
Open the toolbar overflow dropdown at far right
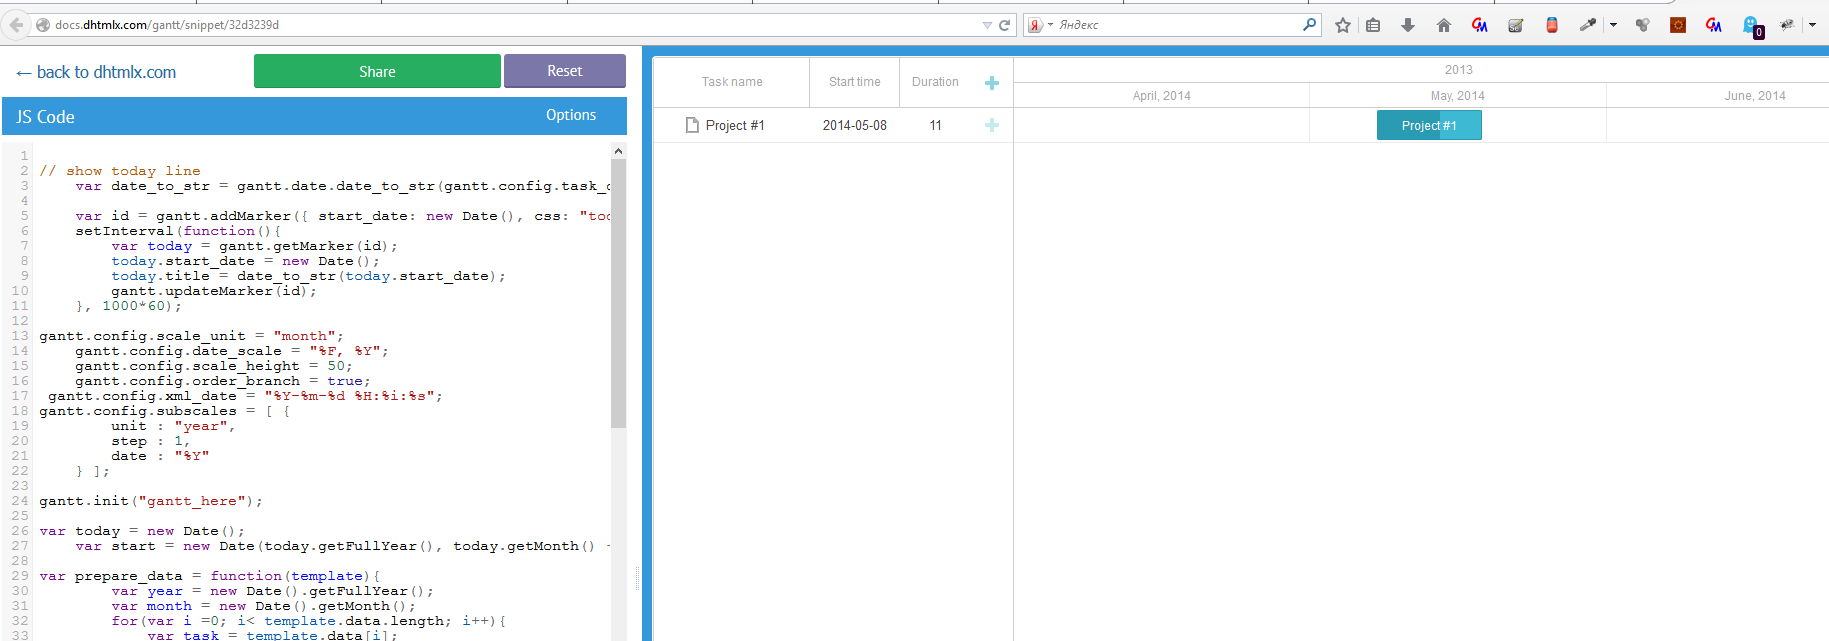(x=1812, y=25)
